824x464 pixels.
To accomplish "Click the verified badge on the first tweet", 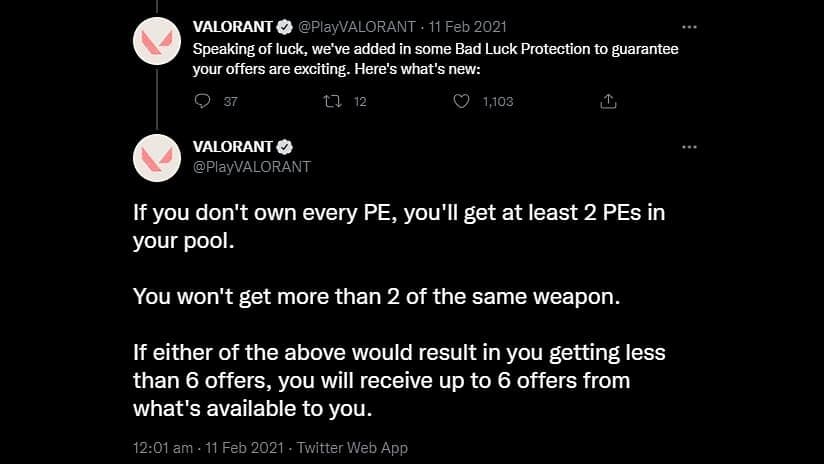I will point(284,27).
